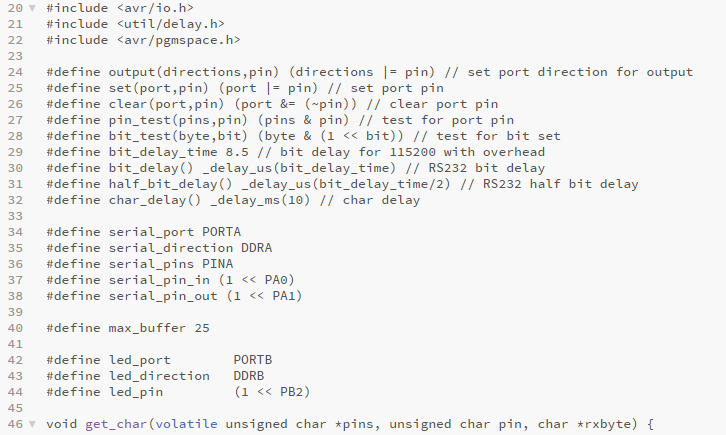This screenshot has width=726, height=435.
Task: Click line number 24 in gutter
Action: (x=15, y=72)
